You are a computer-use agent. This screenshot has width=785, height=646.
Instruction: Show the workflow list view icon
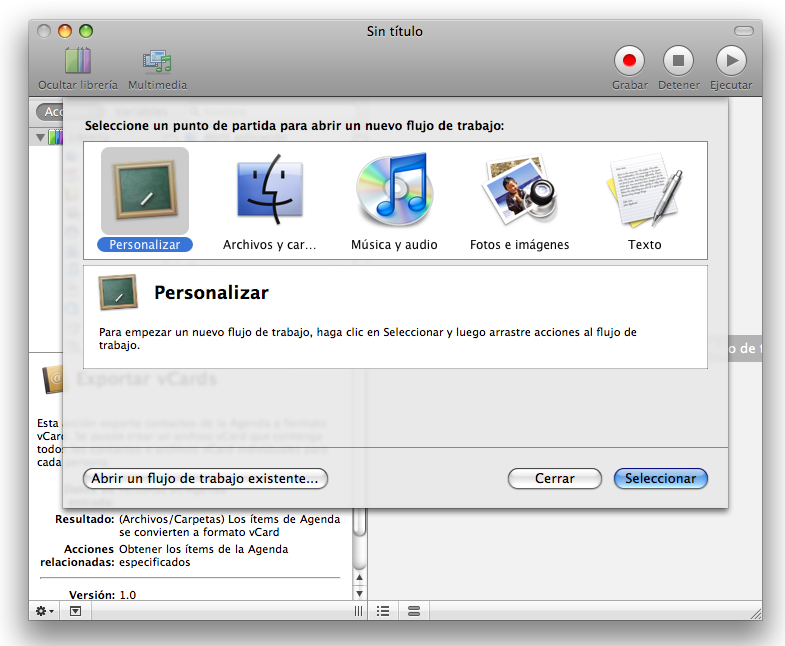(x=383, y=611)
